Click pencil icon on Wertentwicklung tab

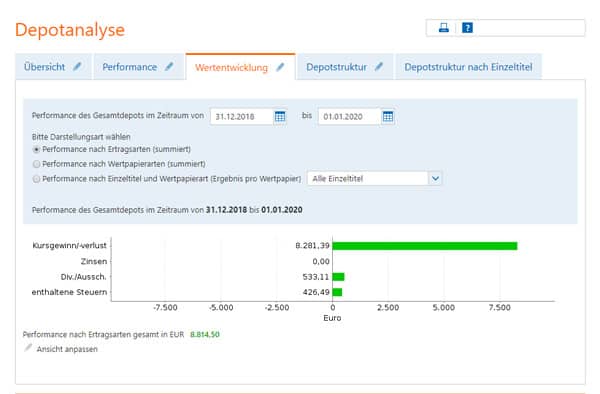point(280,67)
